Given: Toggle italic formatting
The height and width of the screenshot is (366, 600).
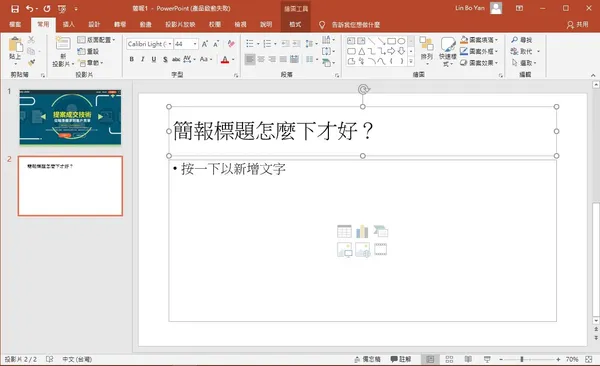Looking at the screenshot, I should [x=143, y=59].
